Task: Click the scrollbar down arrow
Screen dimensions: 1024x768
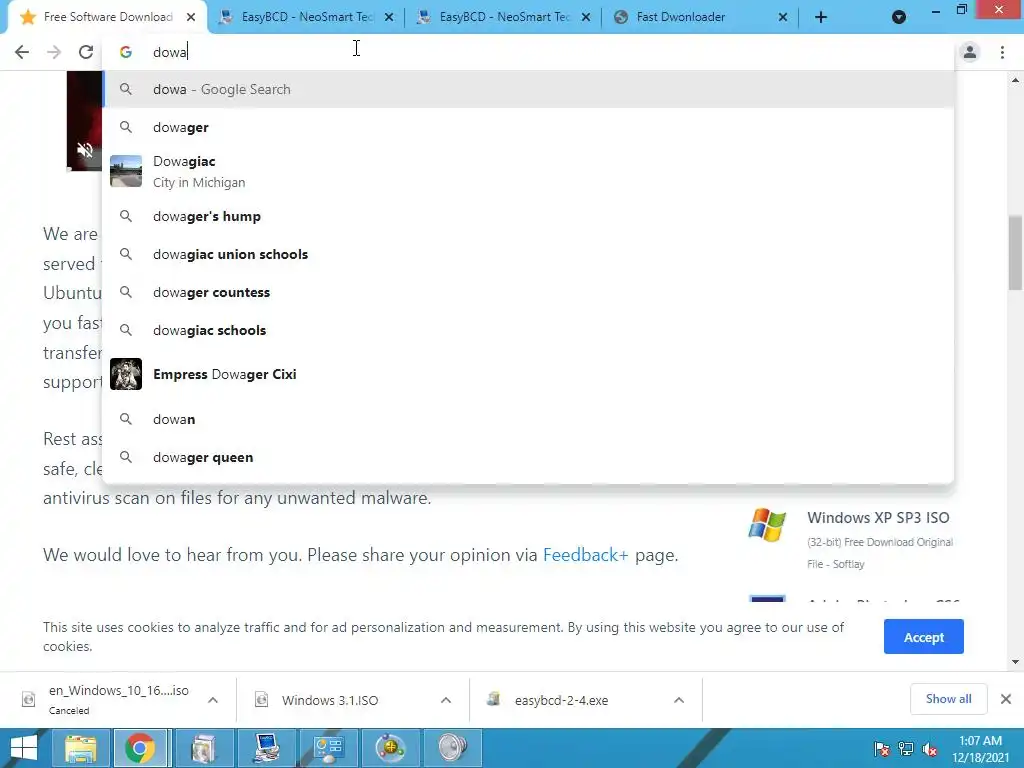Action: [x=1015, y=662]
